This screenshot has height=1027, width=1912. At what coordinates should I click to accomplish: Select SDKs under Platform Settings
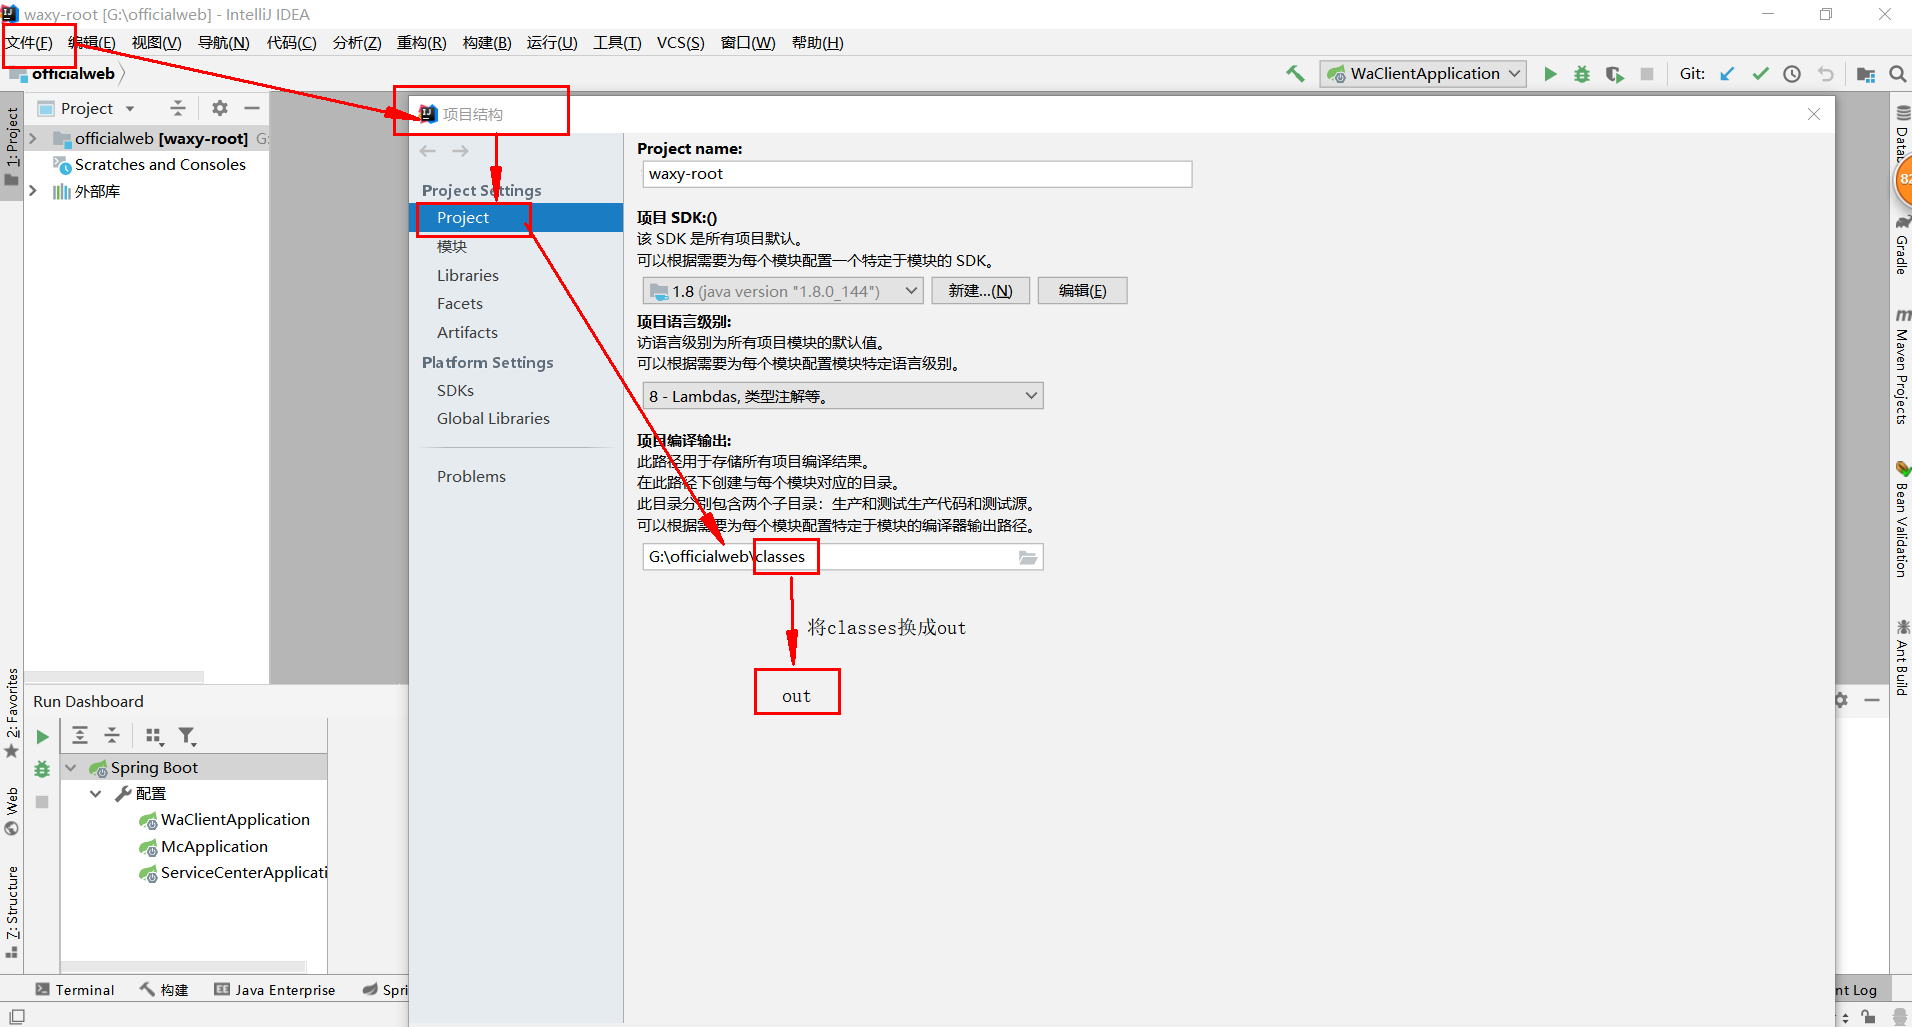click(455, 390)
